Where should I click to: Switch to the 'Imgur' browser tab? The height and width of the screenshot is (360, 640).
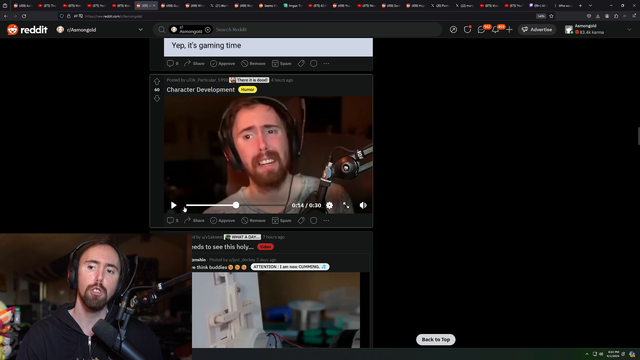(x=293, y=5)
